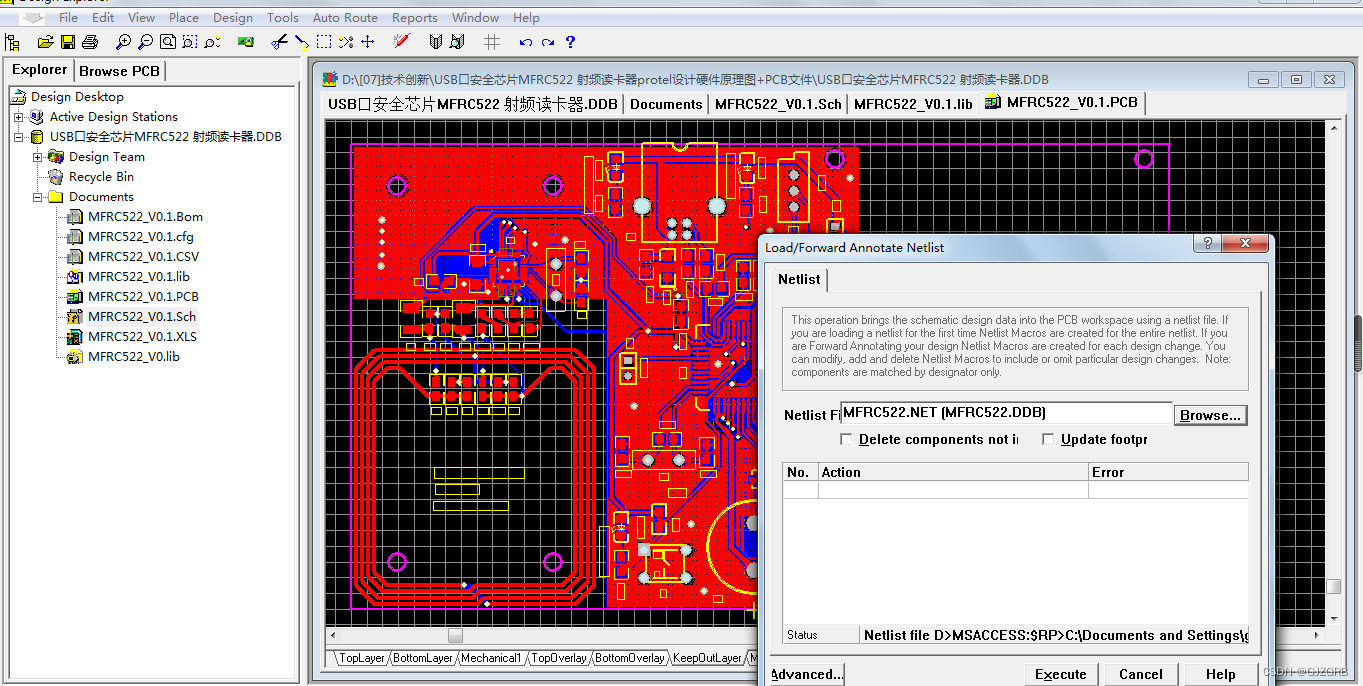Select the Zoom Out tool on toolbar

[x=144, y=42]
